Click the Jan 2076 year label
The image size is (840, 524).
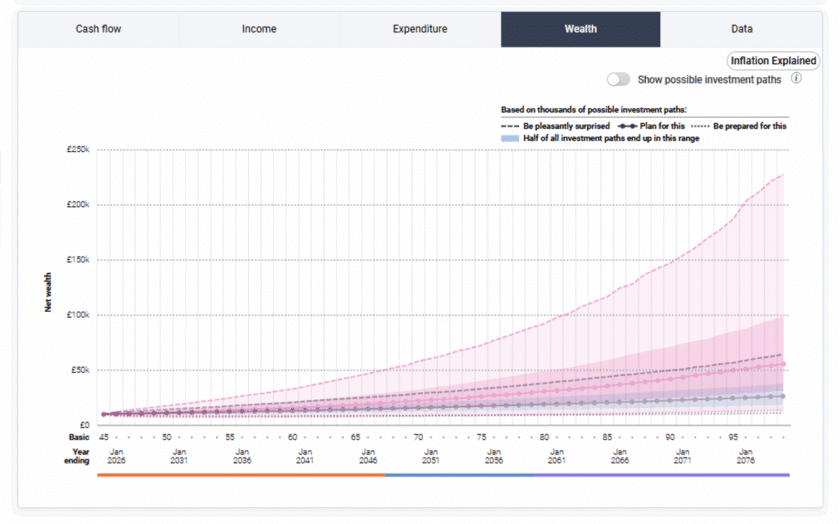[x=746, y=456]
